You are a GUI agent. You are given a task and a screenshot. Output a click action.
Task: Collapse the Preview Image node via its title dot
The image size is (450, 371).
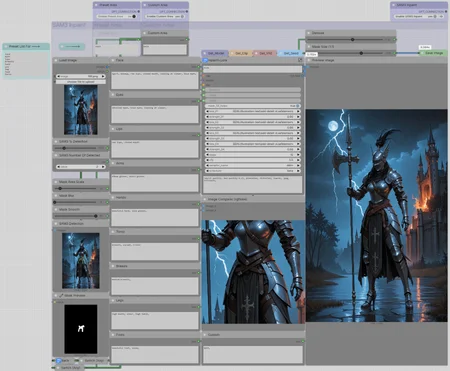pos(309,60)
